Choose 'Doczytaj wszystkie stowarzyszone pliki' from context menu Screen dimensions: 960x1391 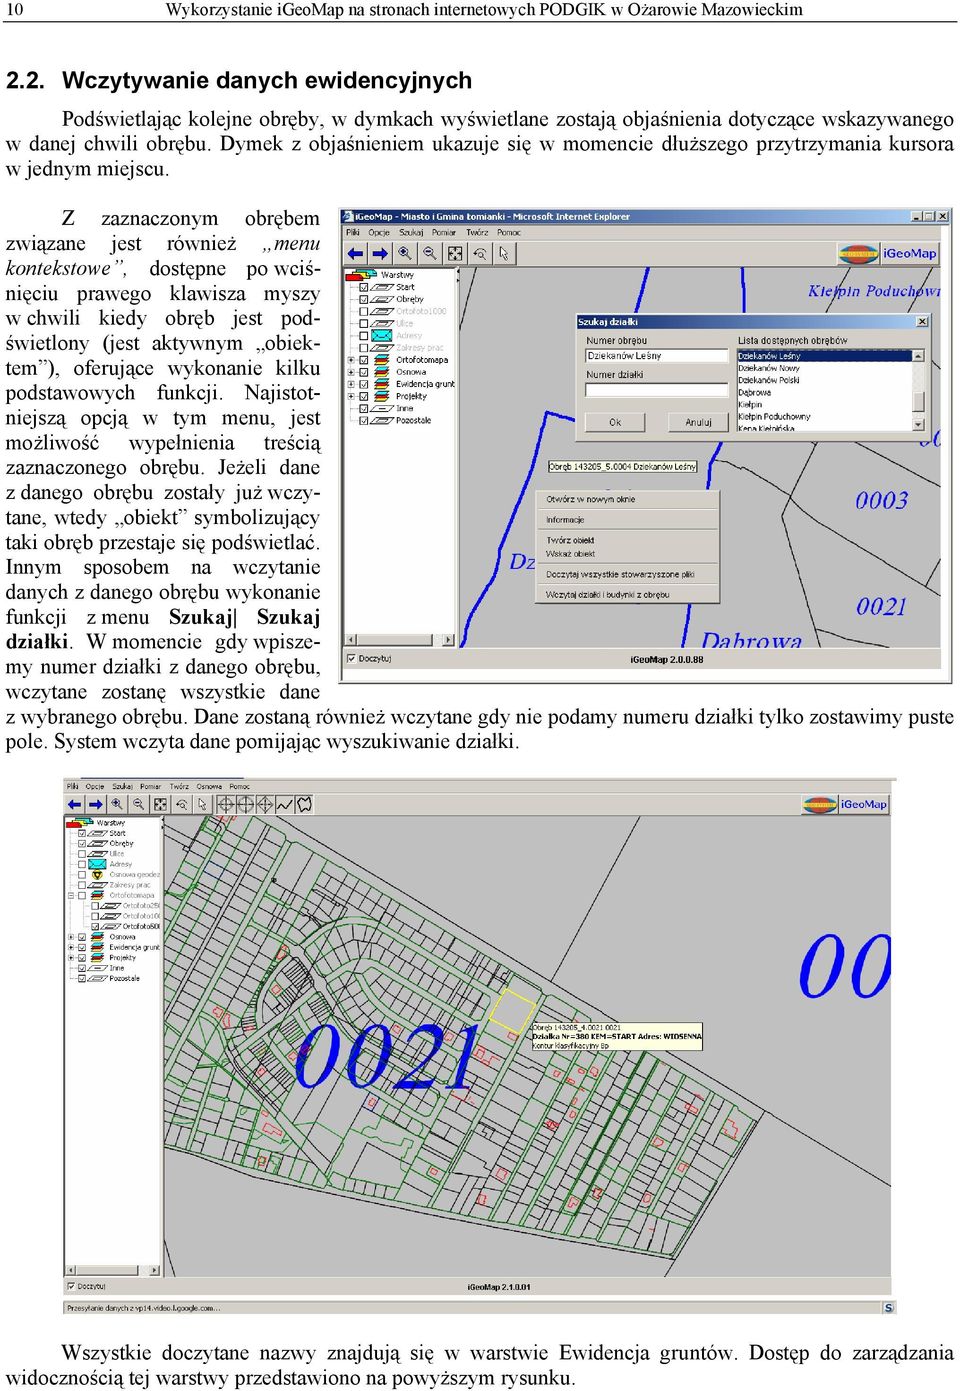coord(620,575)
